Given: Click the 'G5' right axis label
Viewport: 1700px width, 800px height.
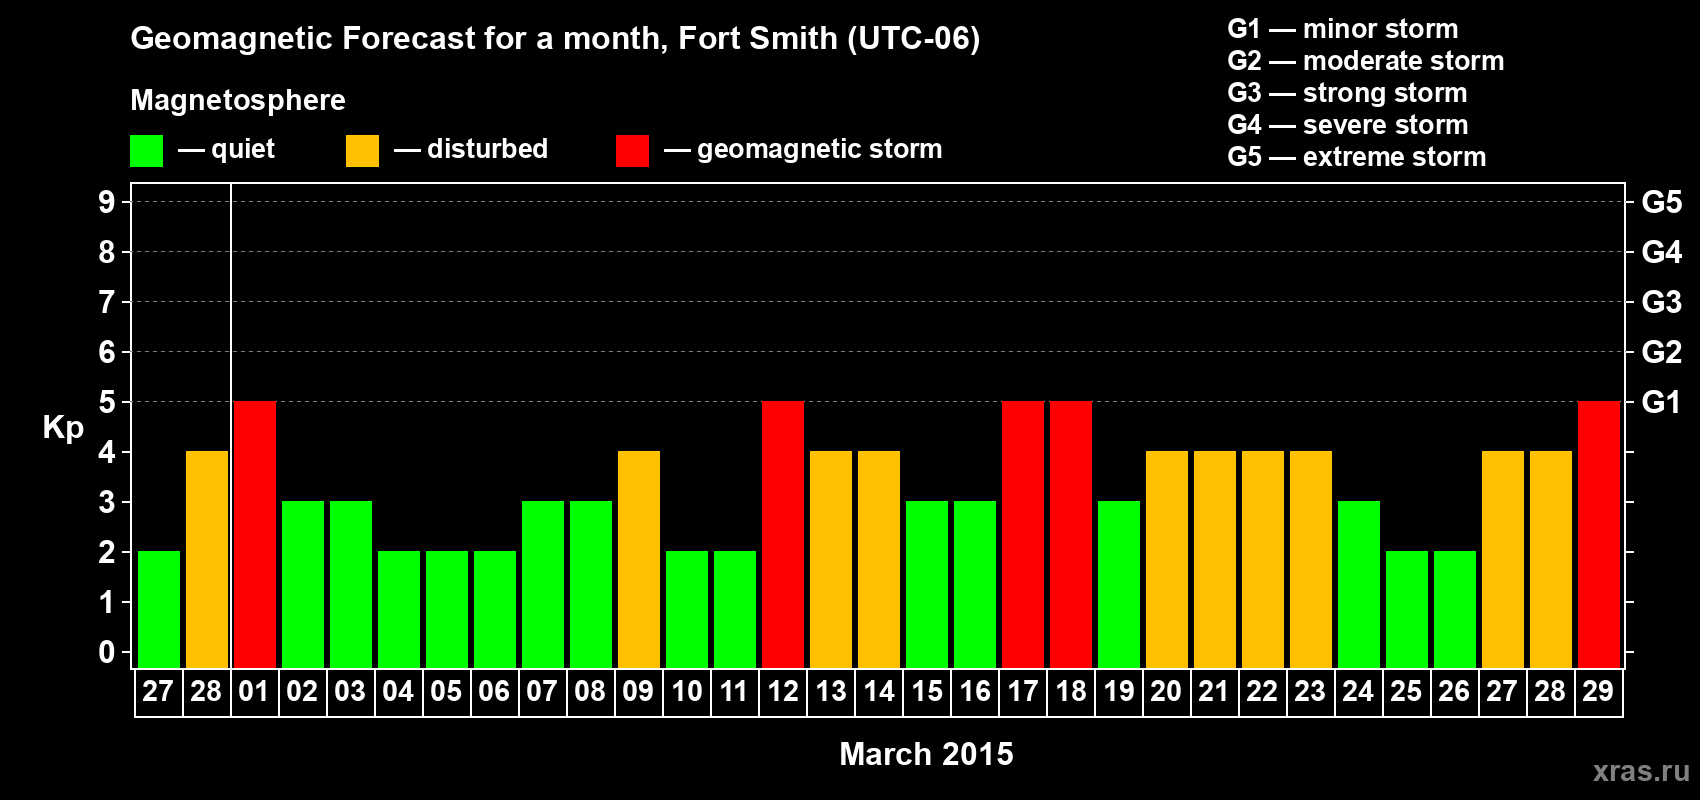Looking at the screenshot, I should click(x=1661, y=202).
